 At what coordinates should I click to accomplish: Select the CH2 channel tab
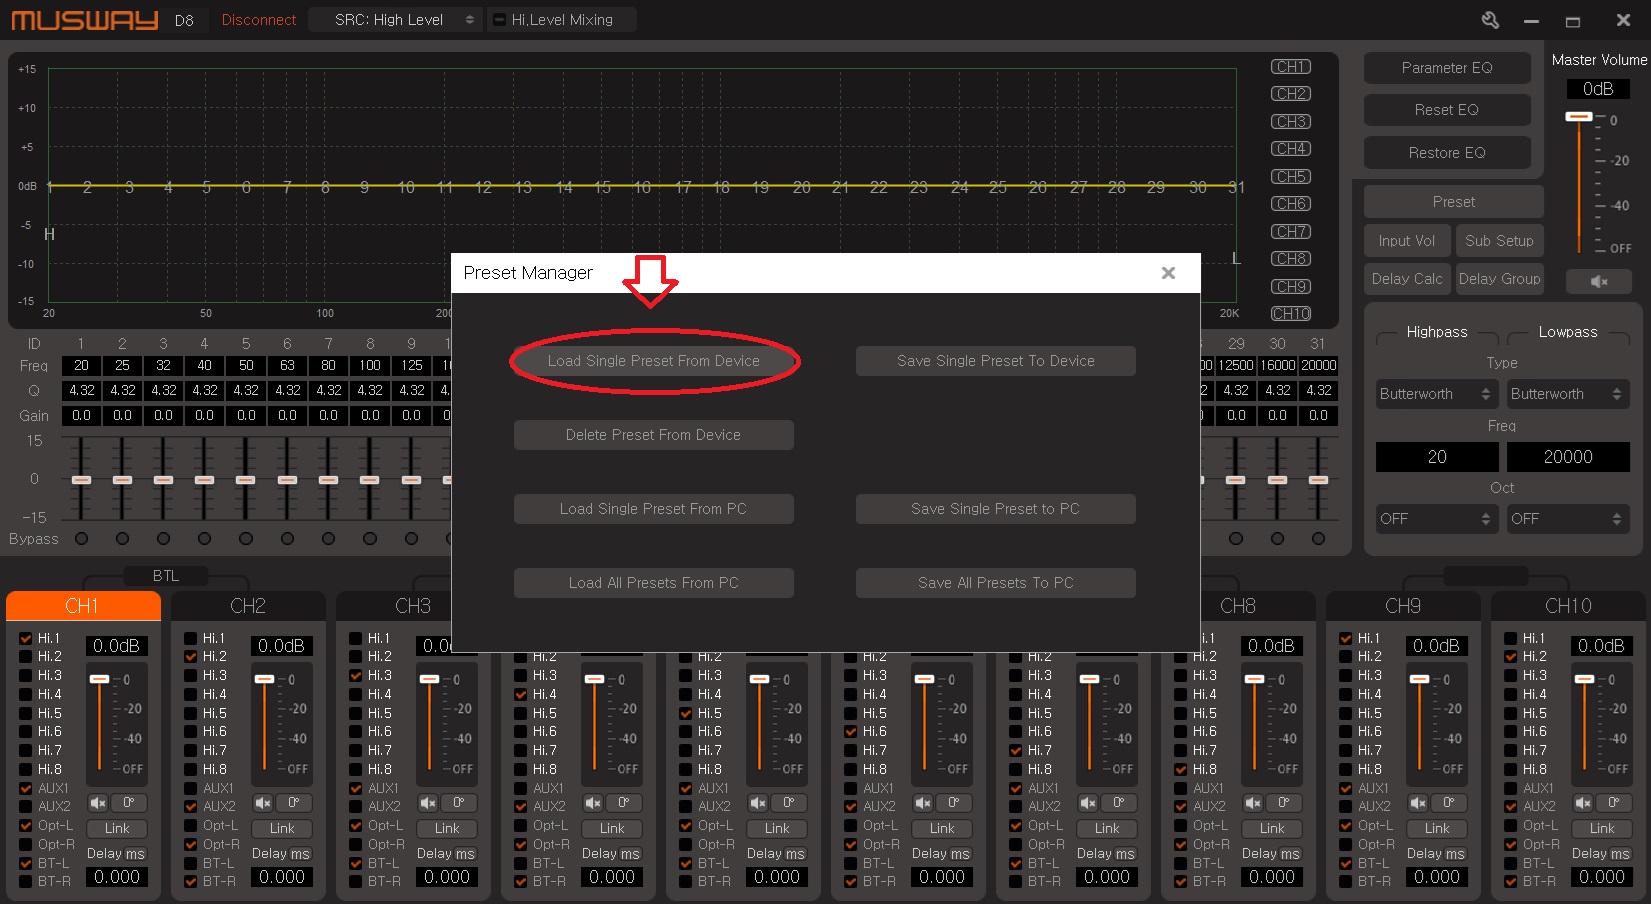coord(248,606)
